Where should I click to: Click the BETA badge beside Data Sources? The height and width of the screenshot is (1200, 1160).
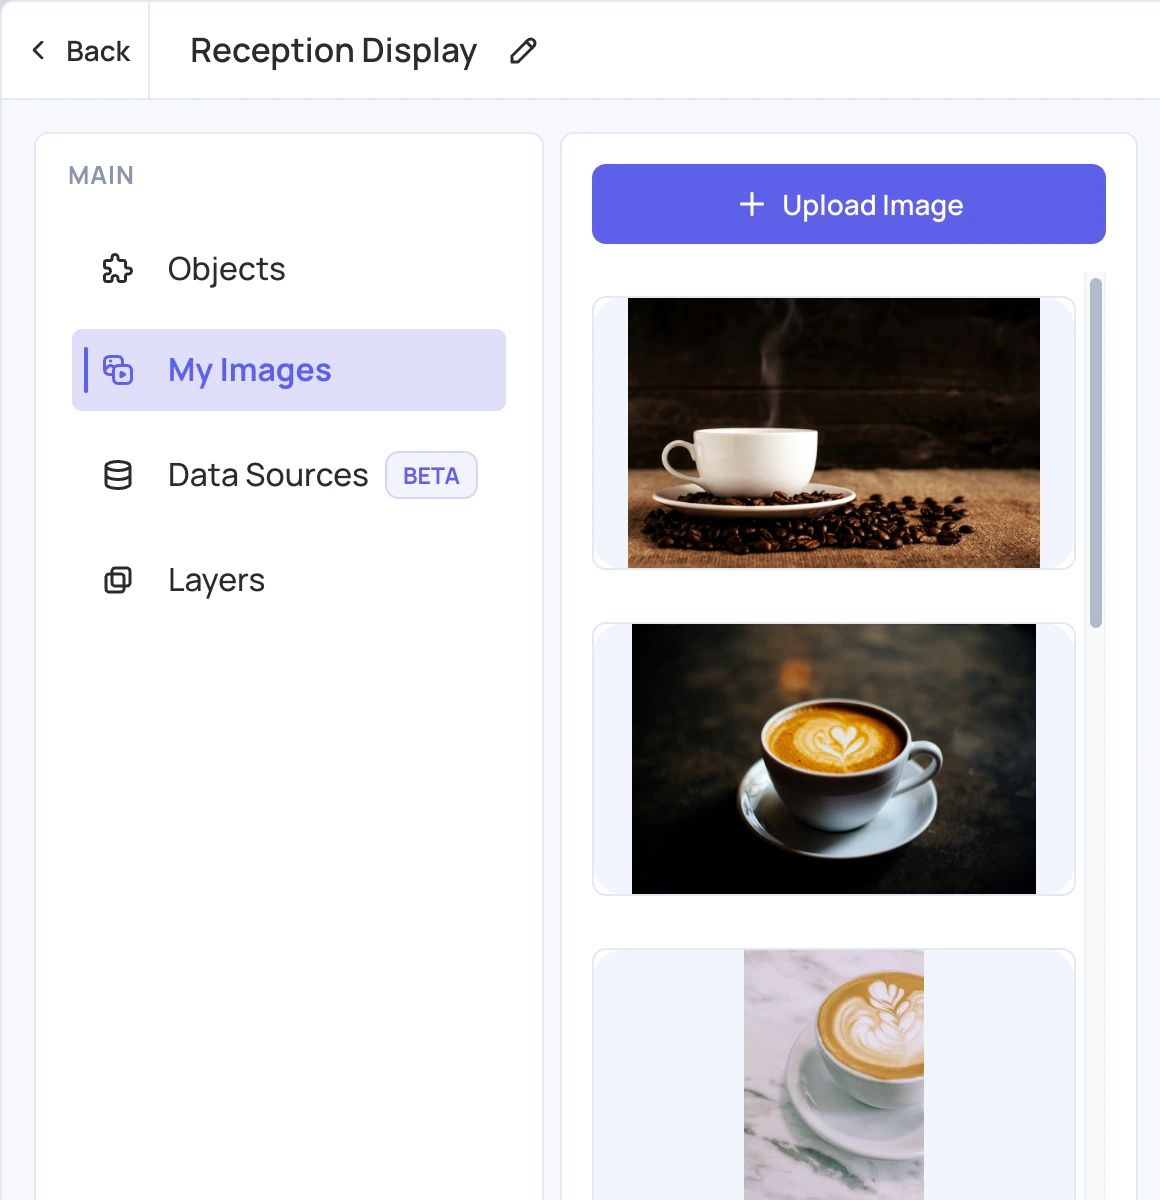pyautogui.click(x=431, y=475)
